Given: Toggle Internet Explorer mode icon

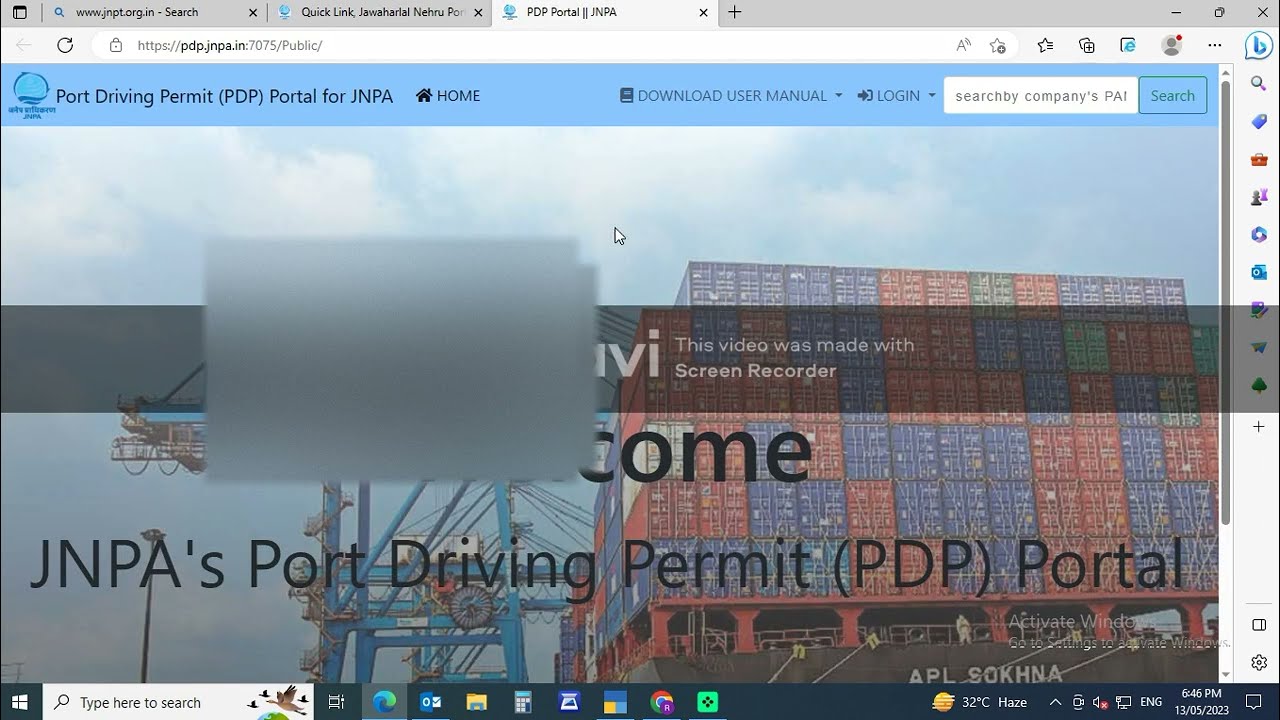Looking at the screenshot, I should (x=1128, y=45).
